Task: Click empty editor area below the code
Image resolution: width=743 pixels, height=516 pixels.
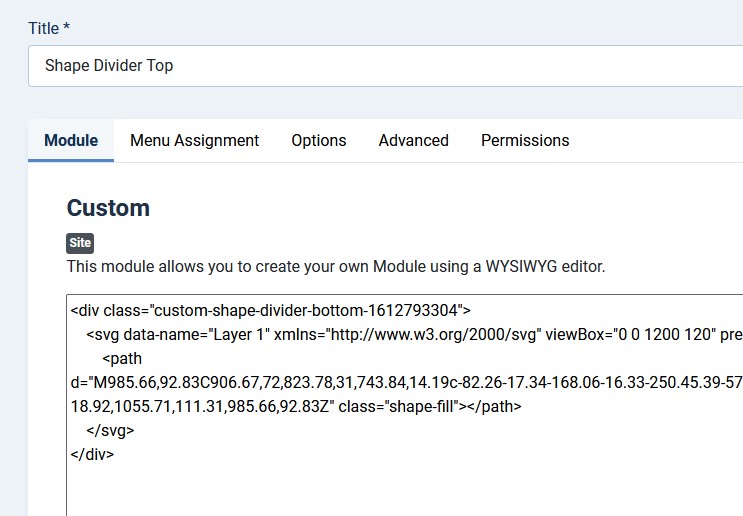Action: pyautogui.click(x=405, y=490)
